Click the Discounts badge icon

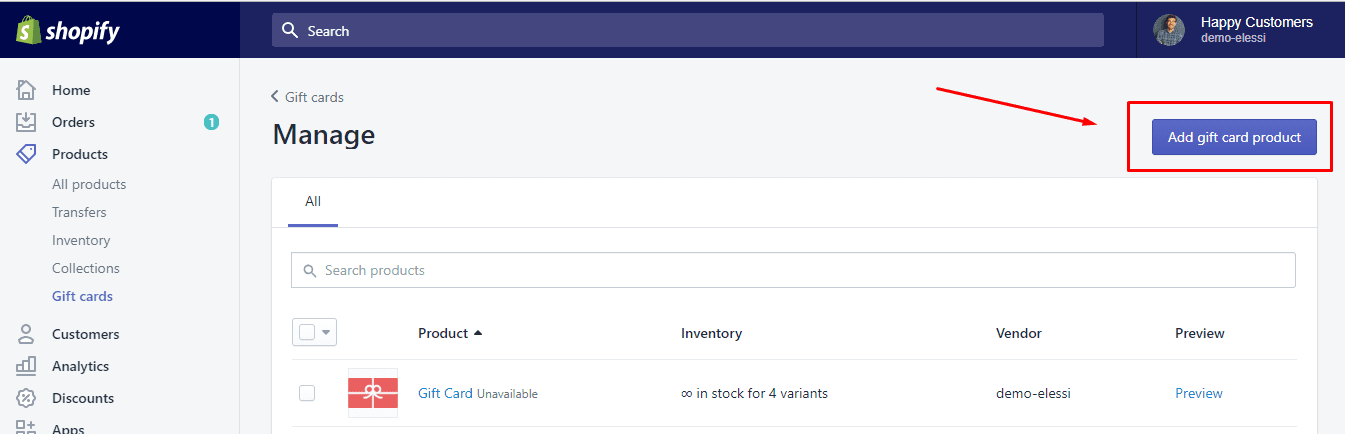[x=27, y=398]
